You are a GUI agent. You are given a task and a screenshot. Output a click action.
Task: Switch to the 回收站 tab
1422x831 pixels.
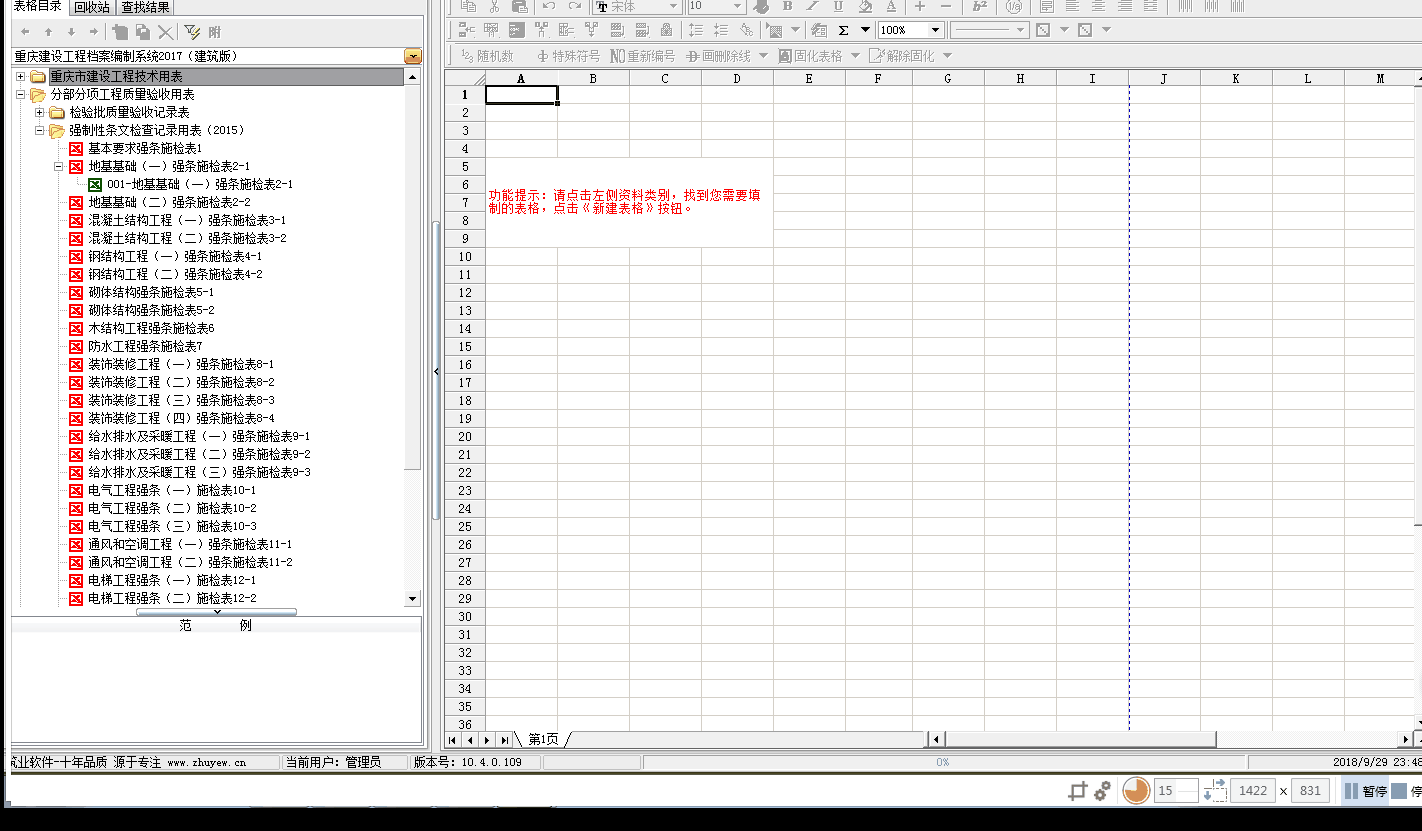click(92, 7)
